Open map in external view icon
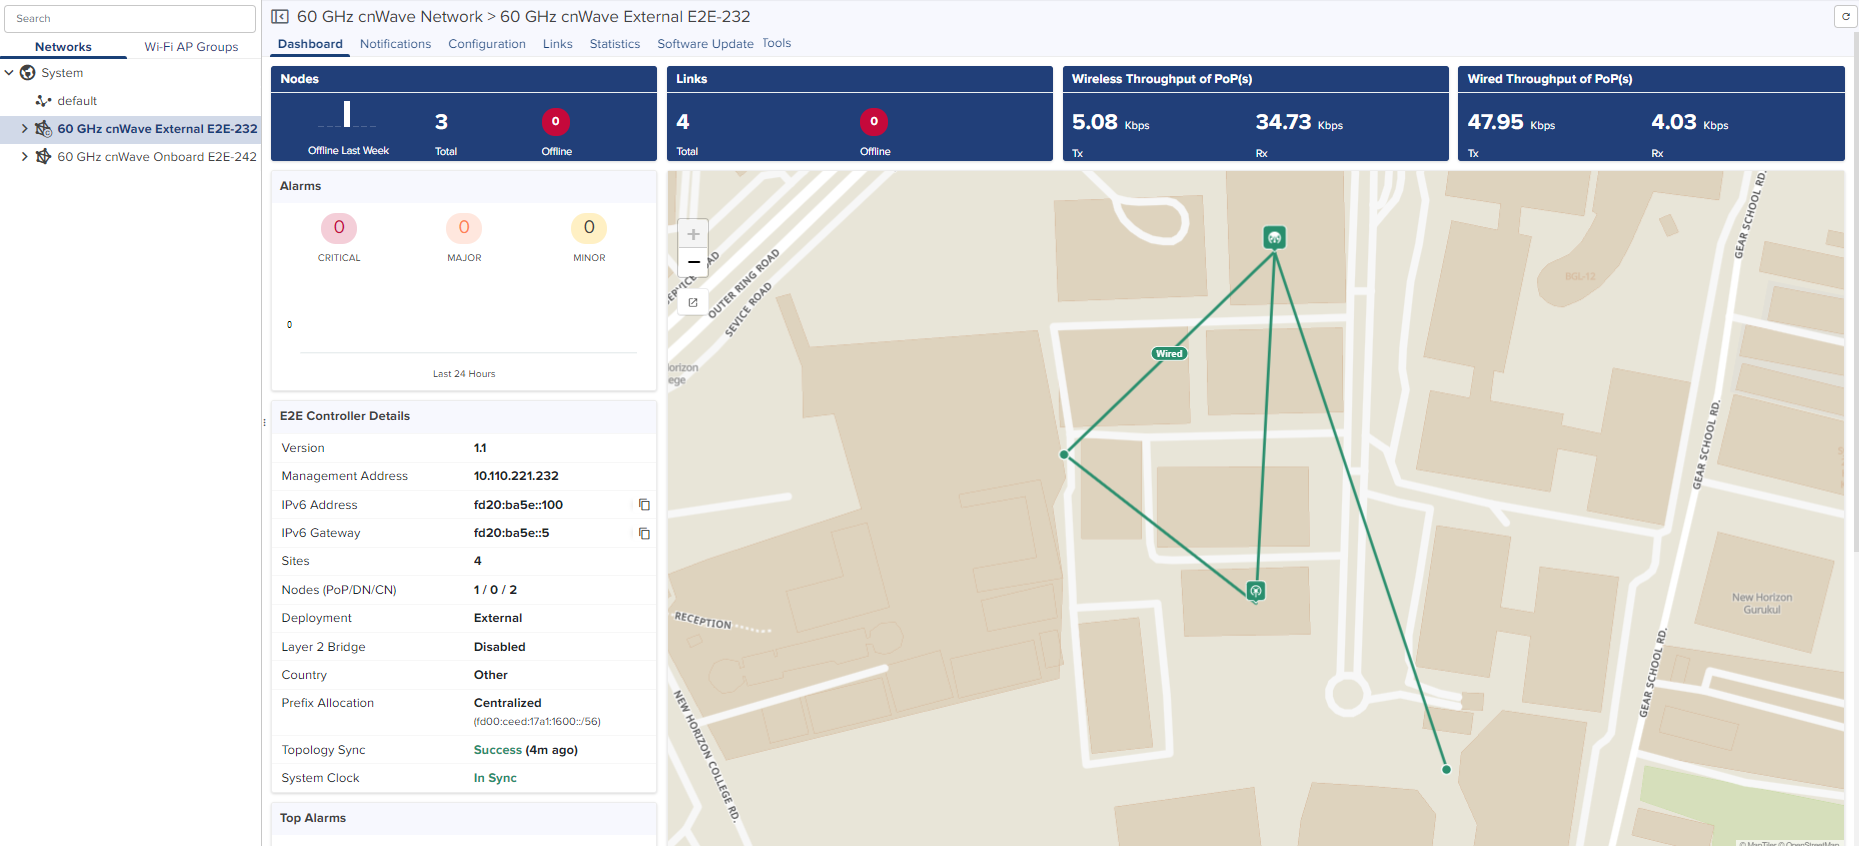 693,302
